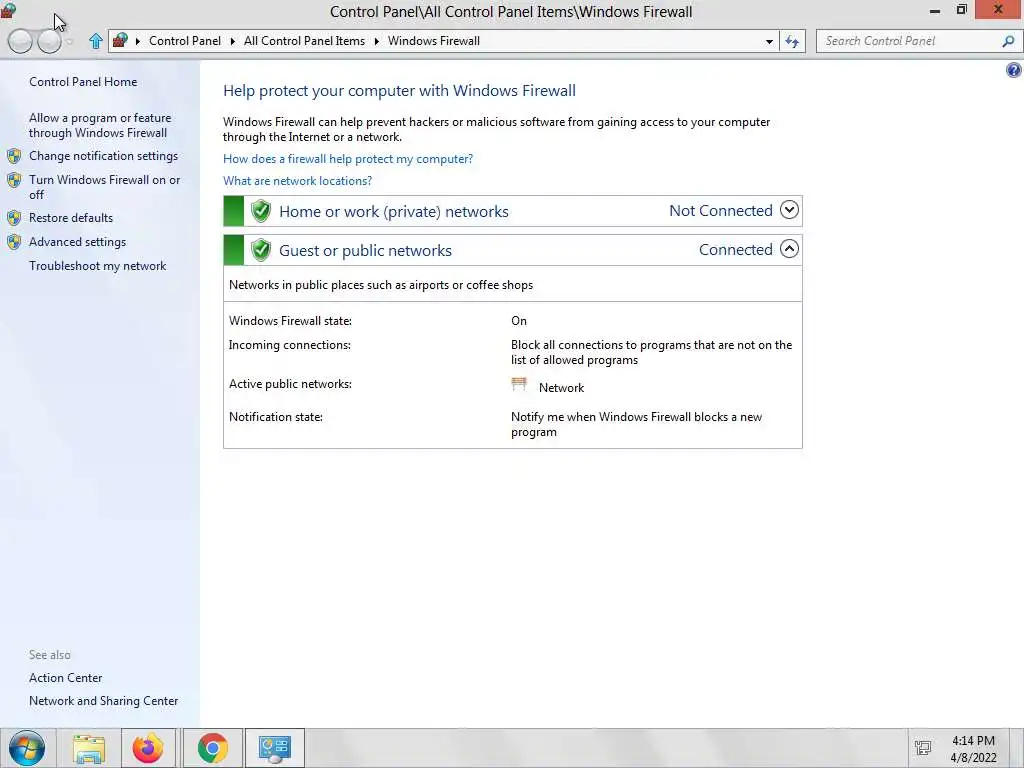This screenshot has height=768, width=1024.
Task: Click the Incoming connections label
Action: point(289,345)
